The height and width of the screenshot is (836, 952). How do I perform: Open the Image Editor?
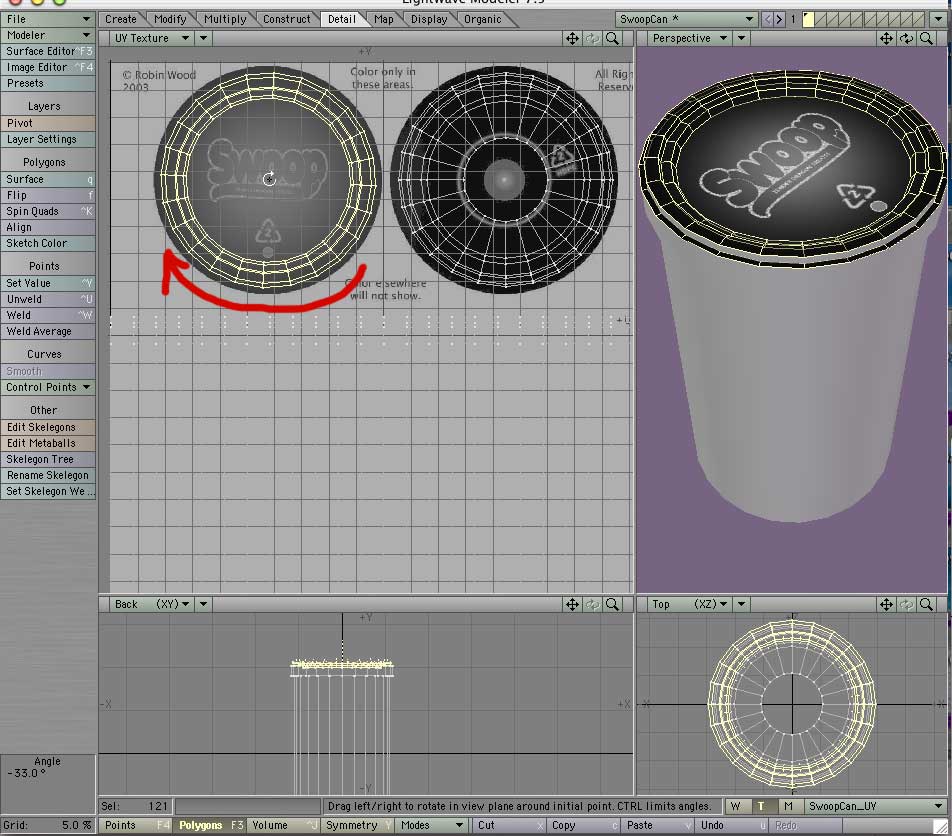pos(48,67)
